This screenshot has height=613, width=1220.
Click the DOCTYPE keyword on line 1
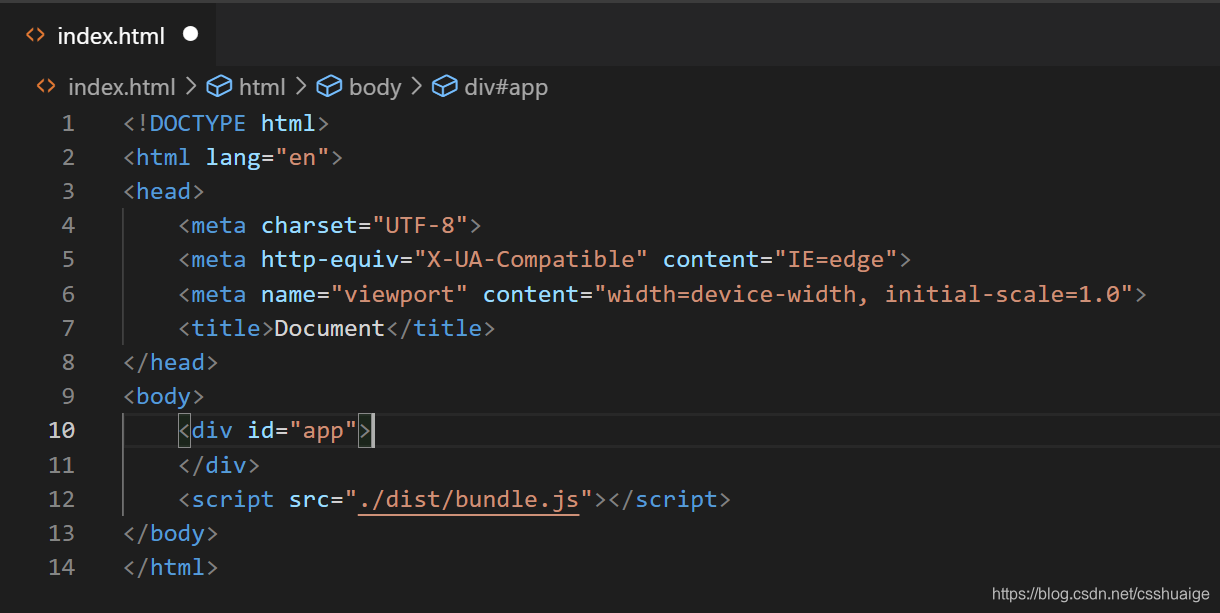[197, 124]
